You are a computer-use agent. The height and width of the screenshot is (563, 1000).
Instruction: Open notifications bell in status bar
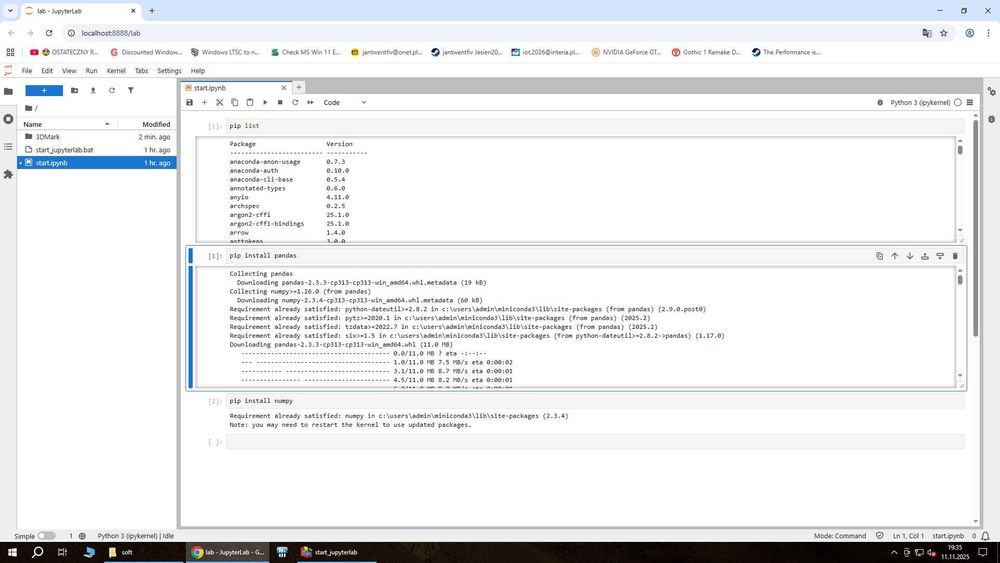tap(985, 536)
